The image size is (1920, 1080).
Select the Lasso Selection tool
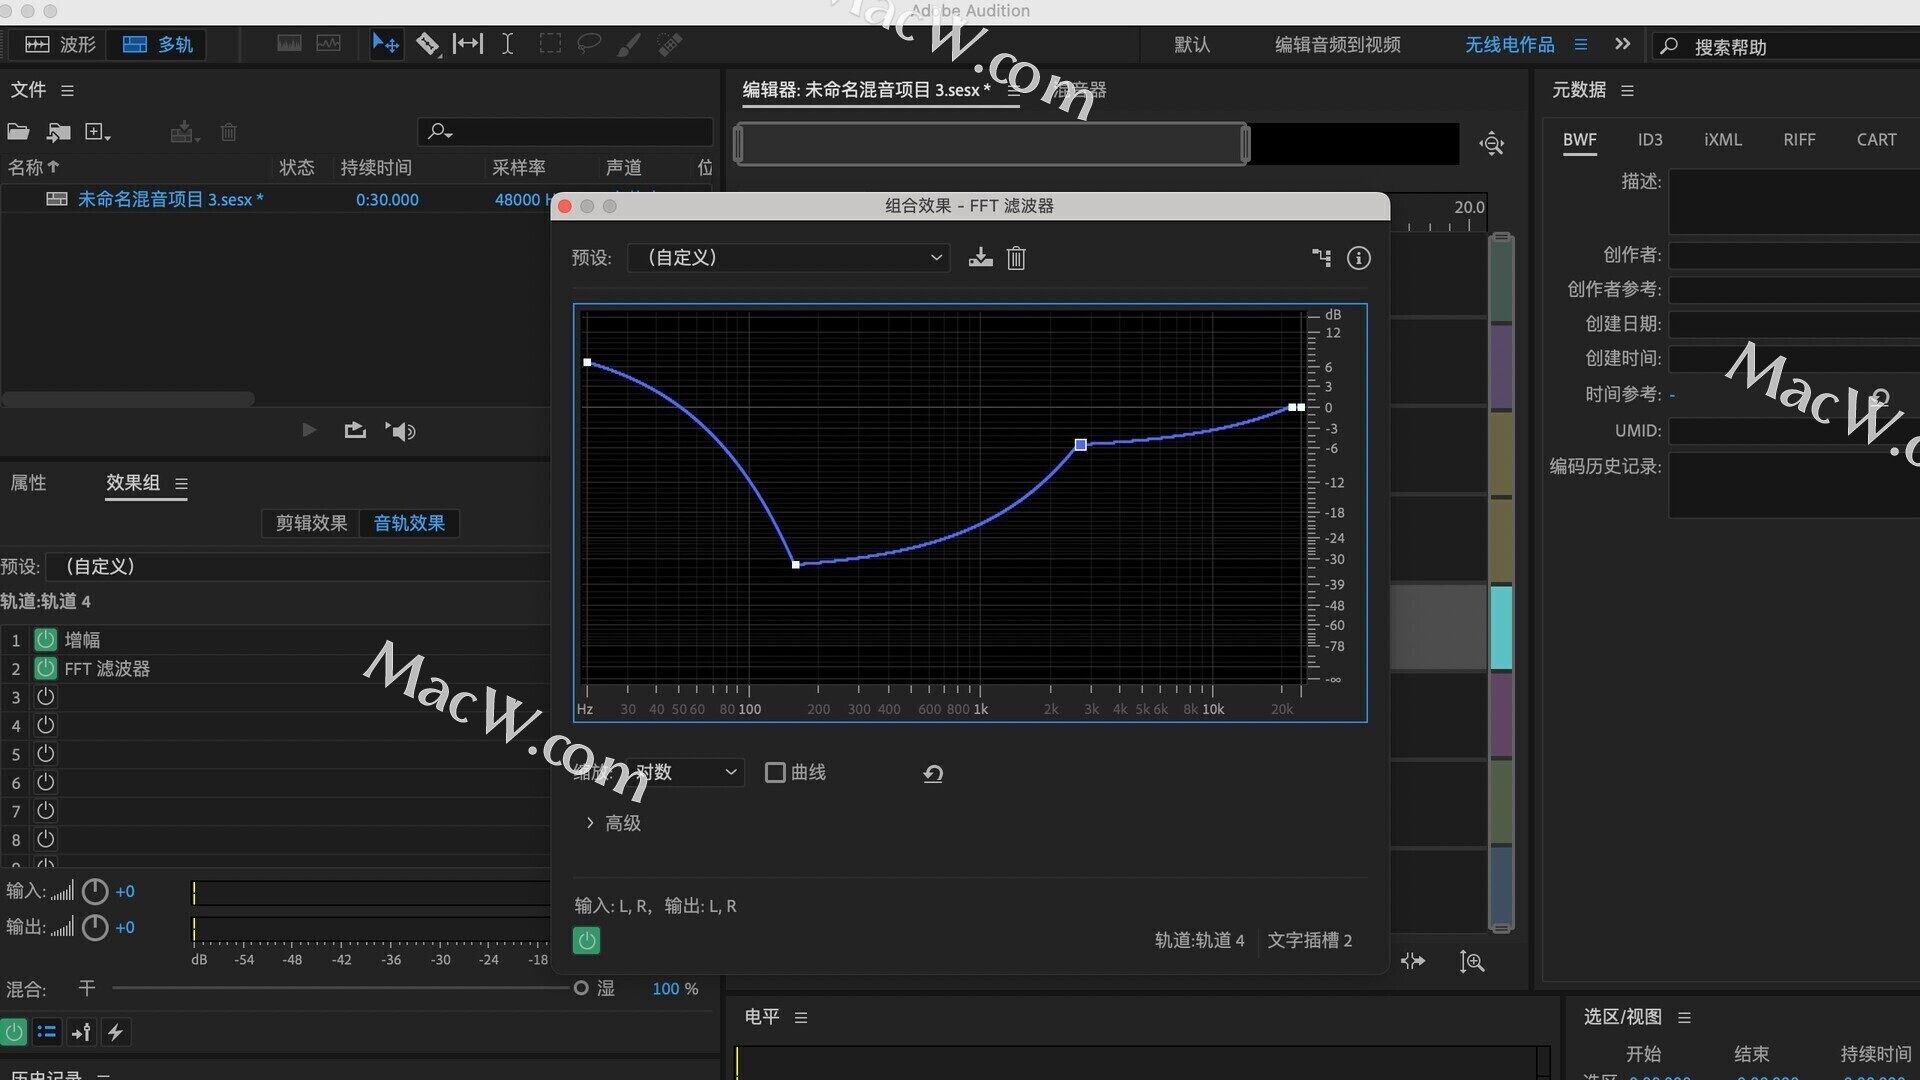[589, 44]
